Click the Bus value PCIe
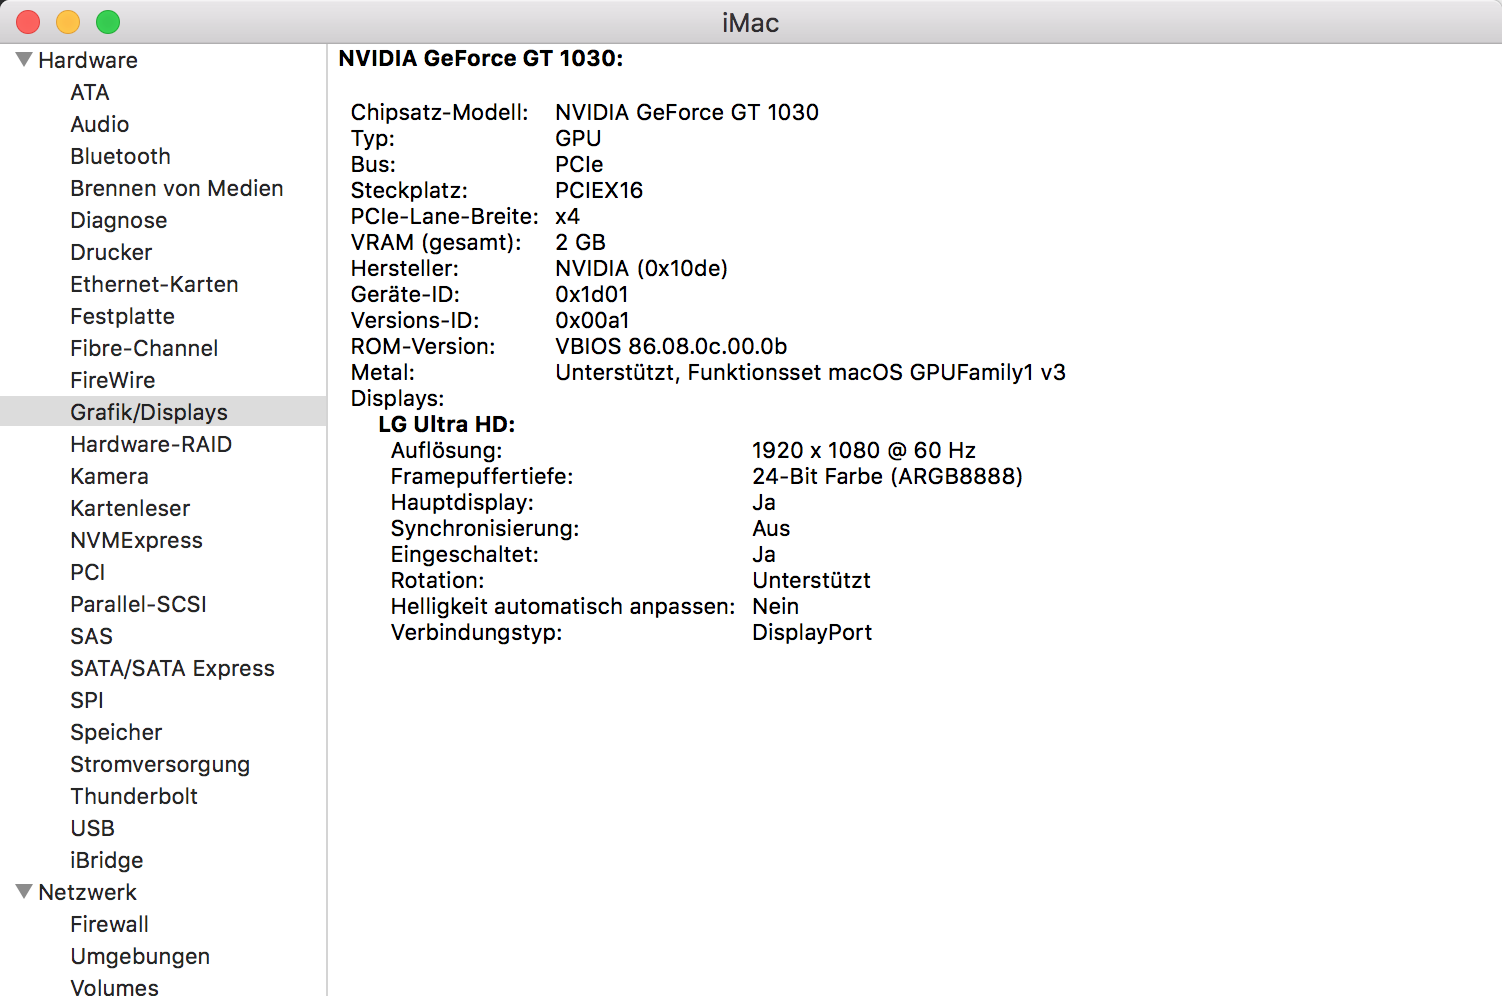 coord(579,164)
